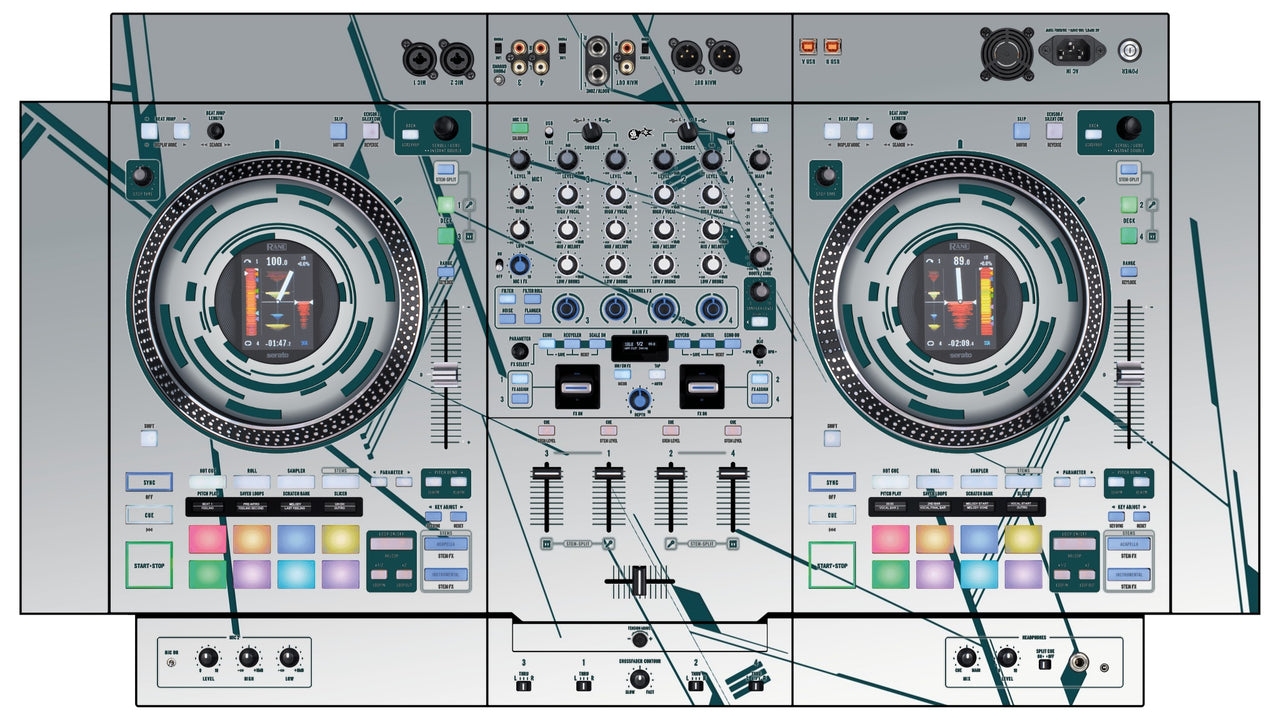Select HOT CUE pad mode on right deck
Screen dimensions: 1280x722
(x=890, y=482)
